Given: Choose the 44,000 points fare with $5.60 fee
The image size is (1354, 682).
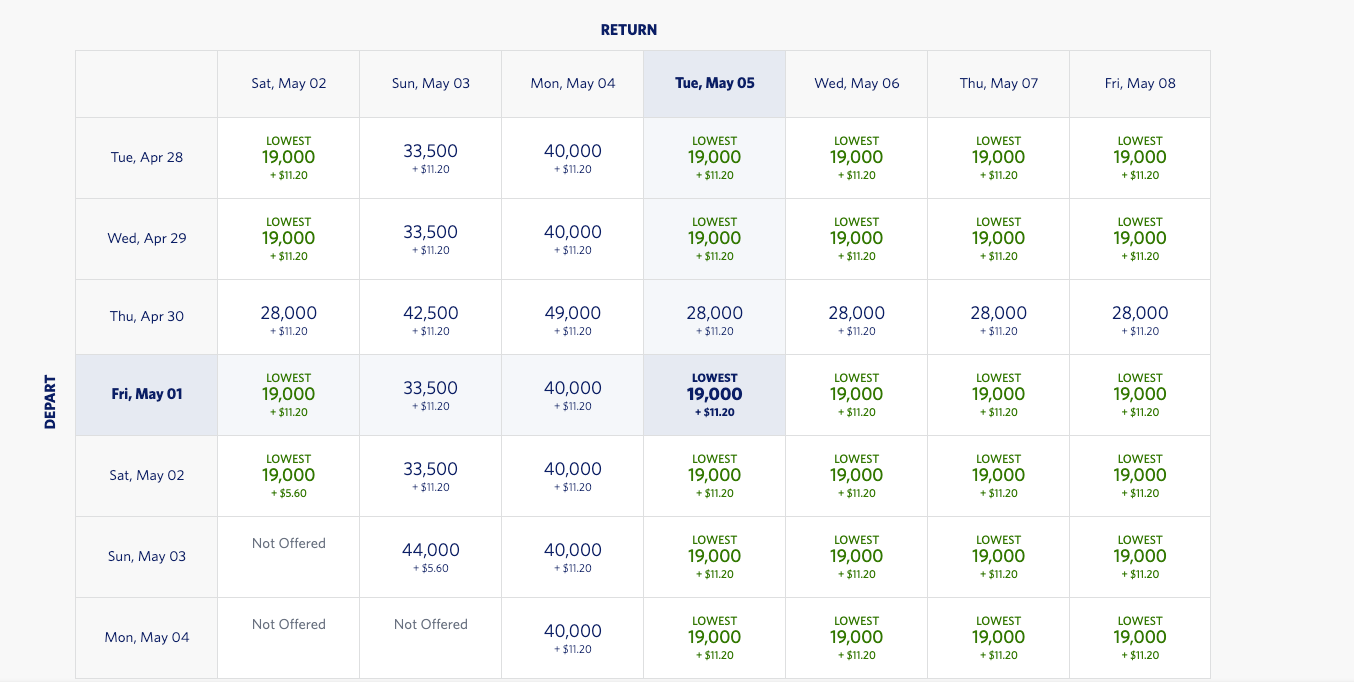Looking at the screenshot, I should [430, 556].
